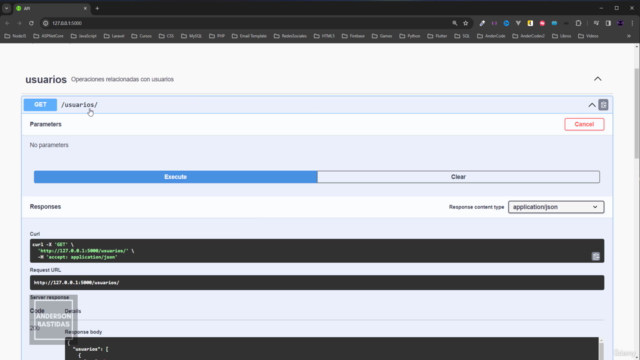Click the GET method badge

click(x=40, y=104)
